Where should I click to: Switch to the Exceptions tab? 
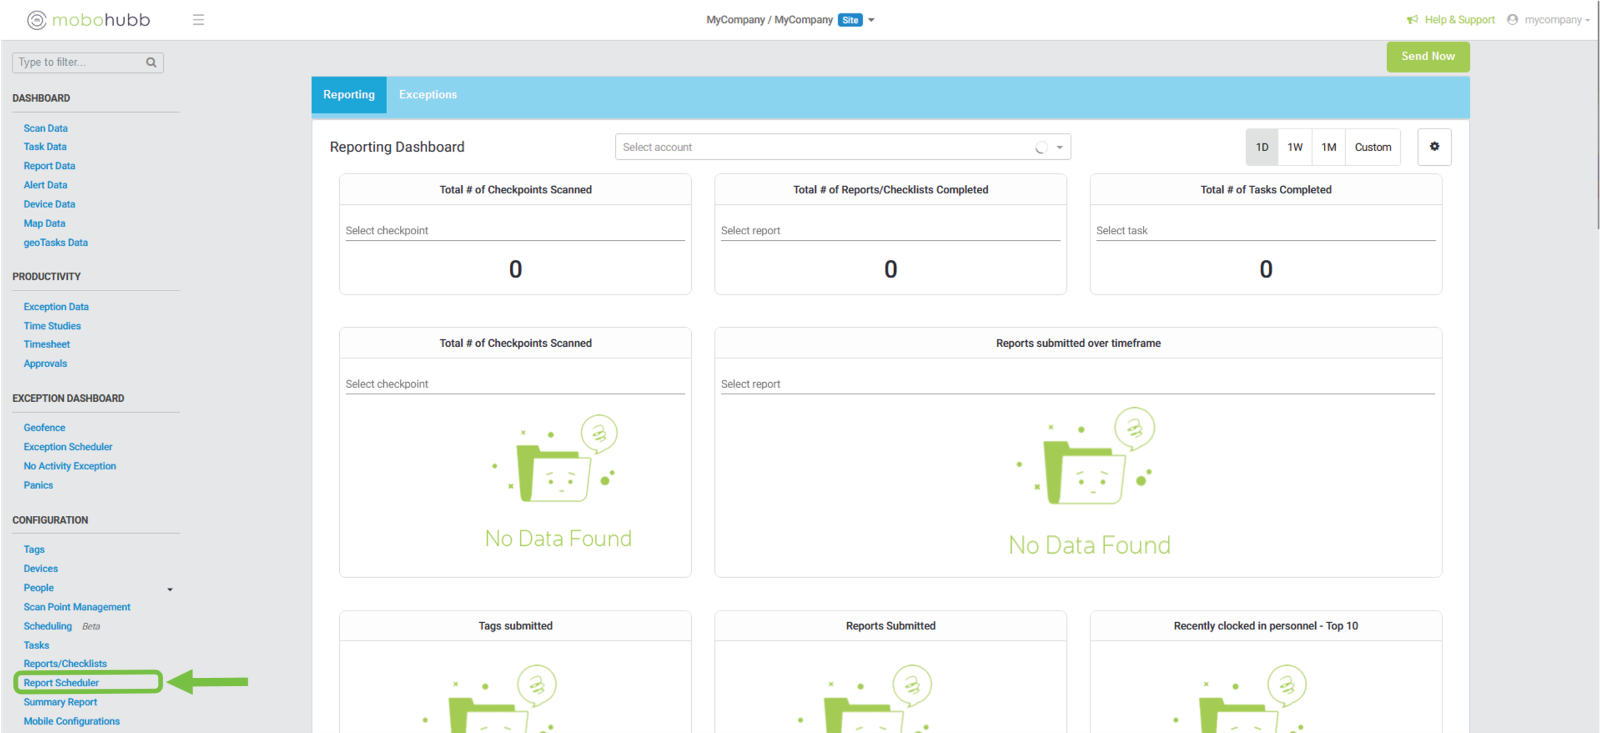click(x=428, y=95)
